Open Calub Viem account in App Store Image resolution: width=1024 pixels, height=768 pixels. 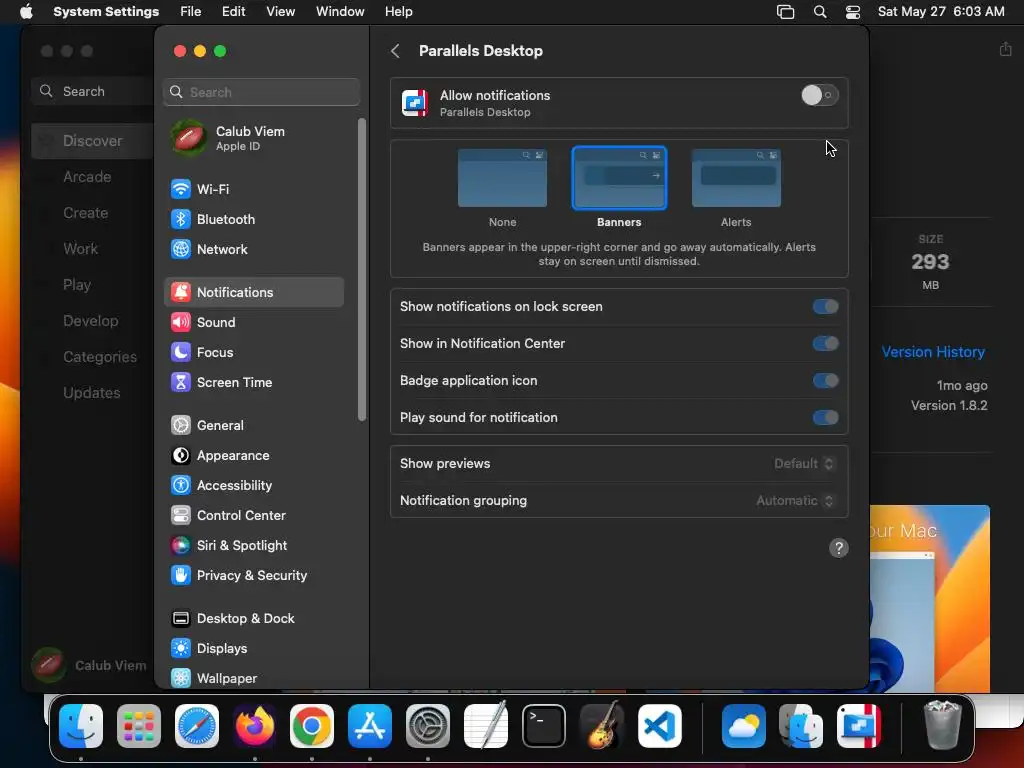(89, 665)
